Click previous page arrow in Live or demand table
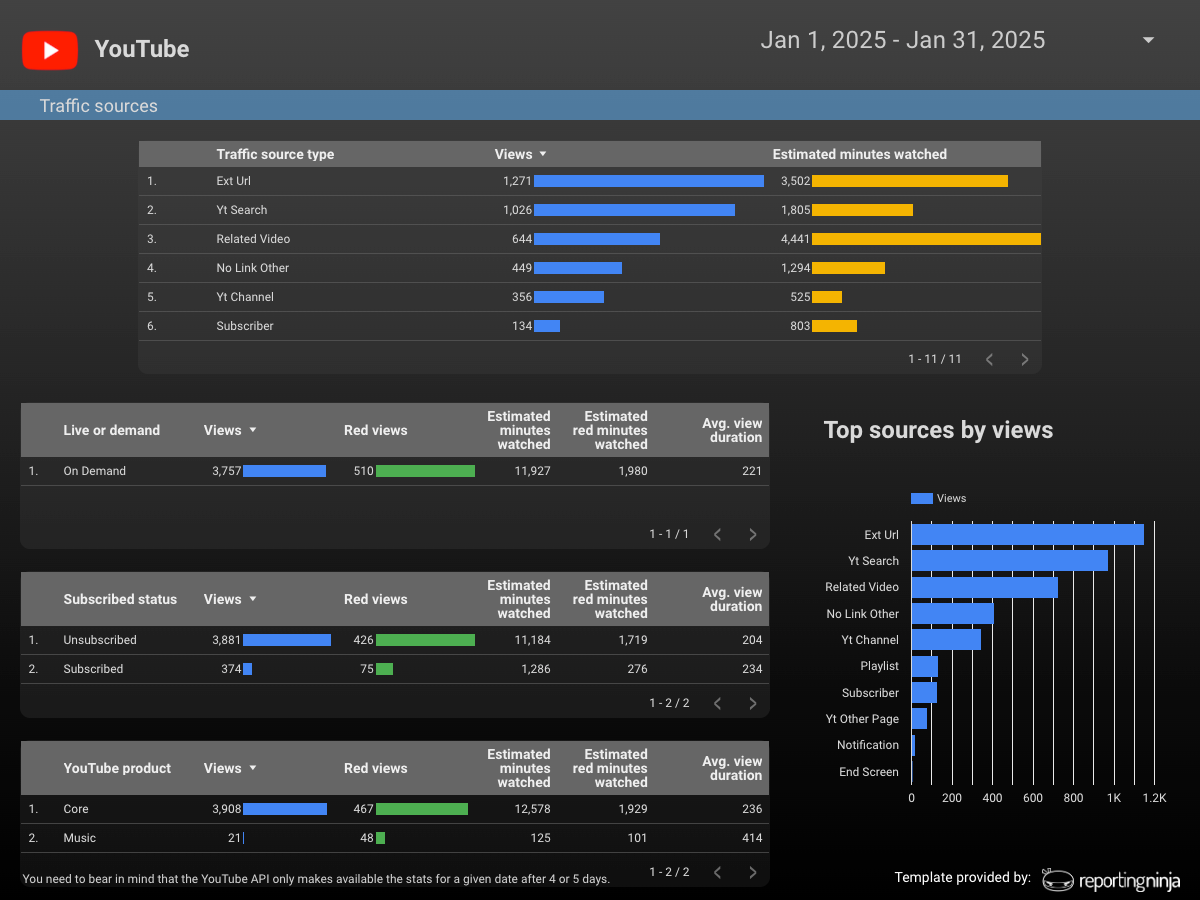The width and height of the screenshot is (1200, 900). 717,534
